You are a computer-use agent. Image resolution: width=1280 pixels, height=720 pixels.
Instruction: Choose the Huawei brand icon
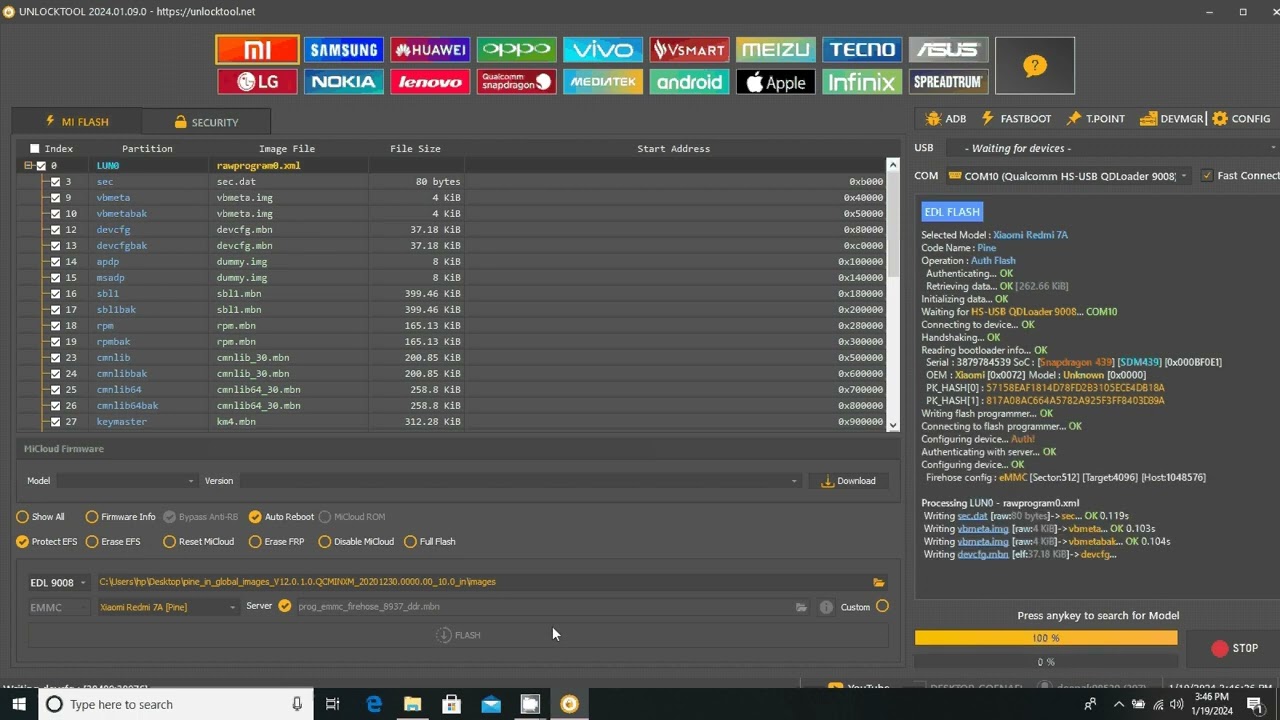[430, 50]
